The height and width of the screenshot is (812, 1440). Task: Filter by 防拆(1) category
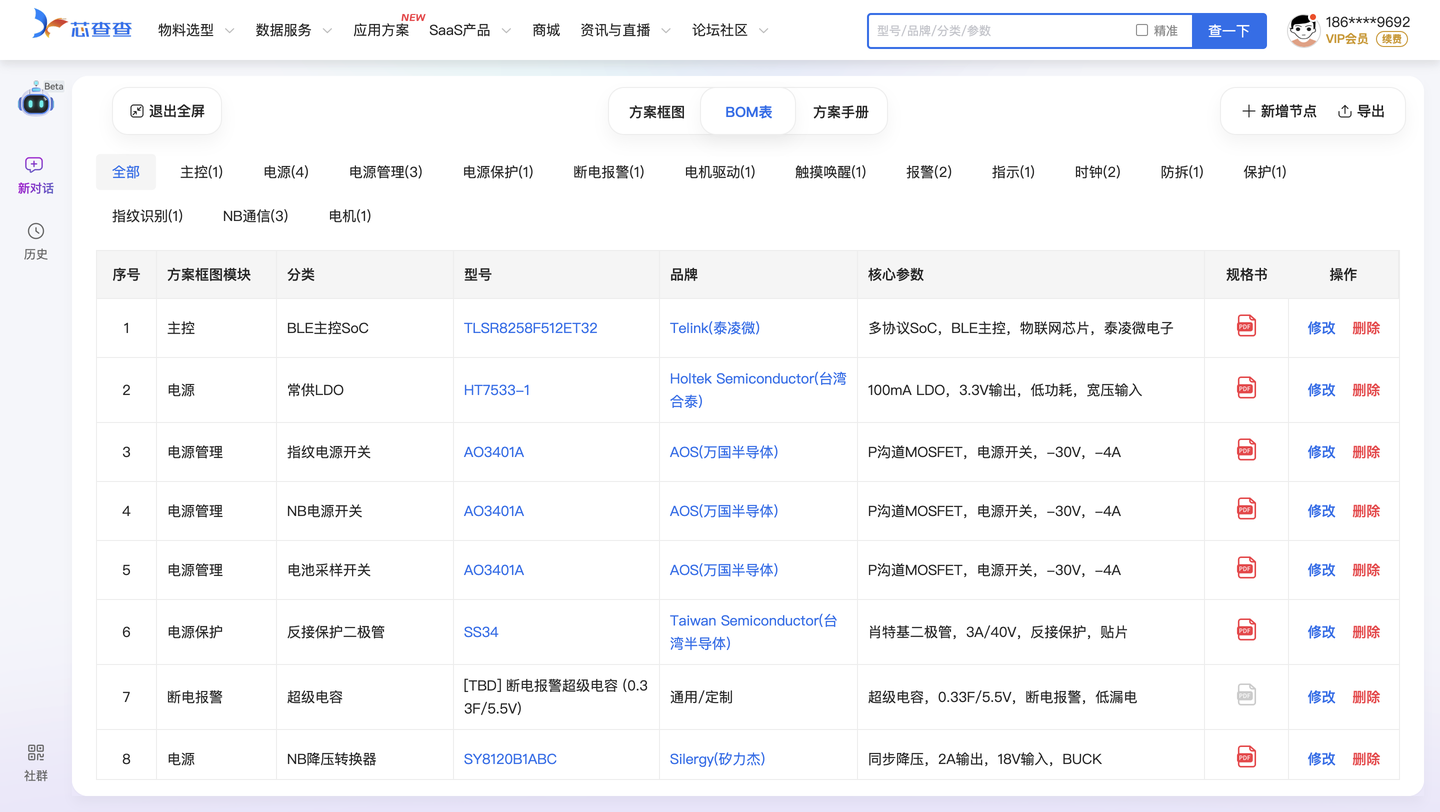(x=1182, y=172)
